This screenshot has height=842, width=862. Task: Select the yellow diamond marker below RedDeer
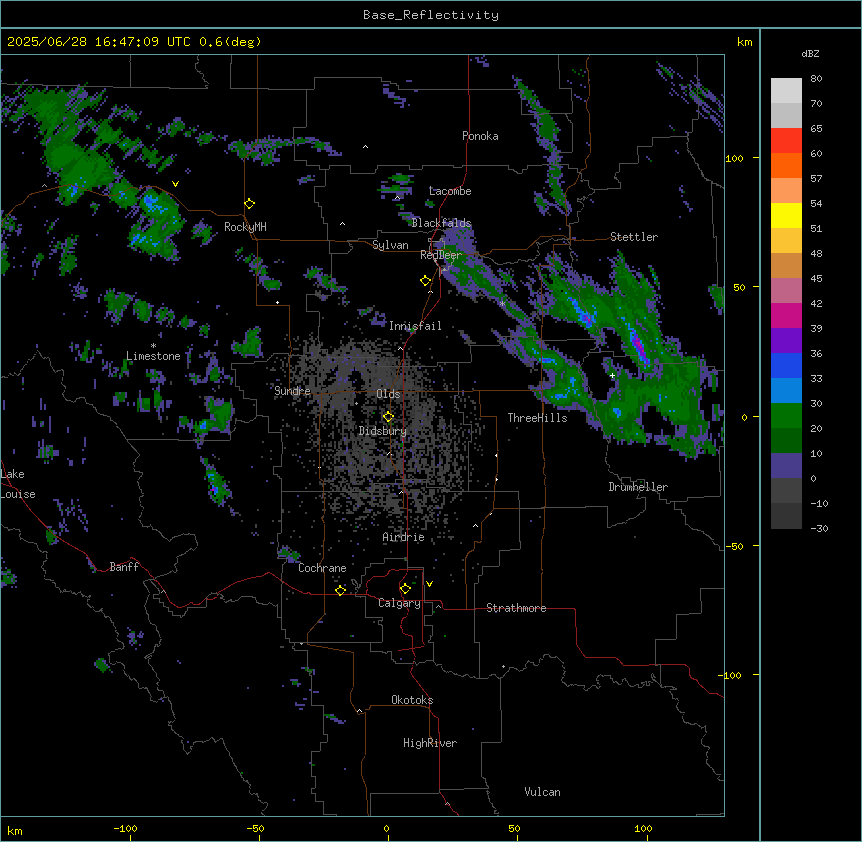(x=426, y=281)
